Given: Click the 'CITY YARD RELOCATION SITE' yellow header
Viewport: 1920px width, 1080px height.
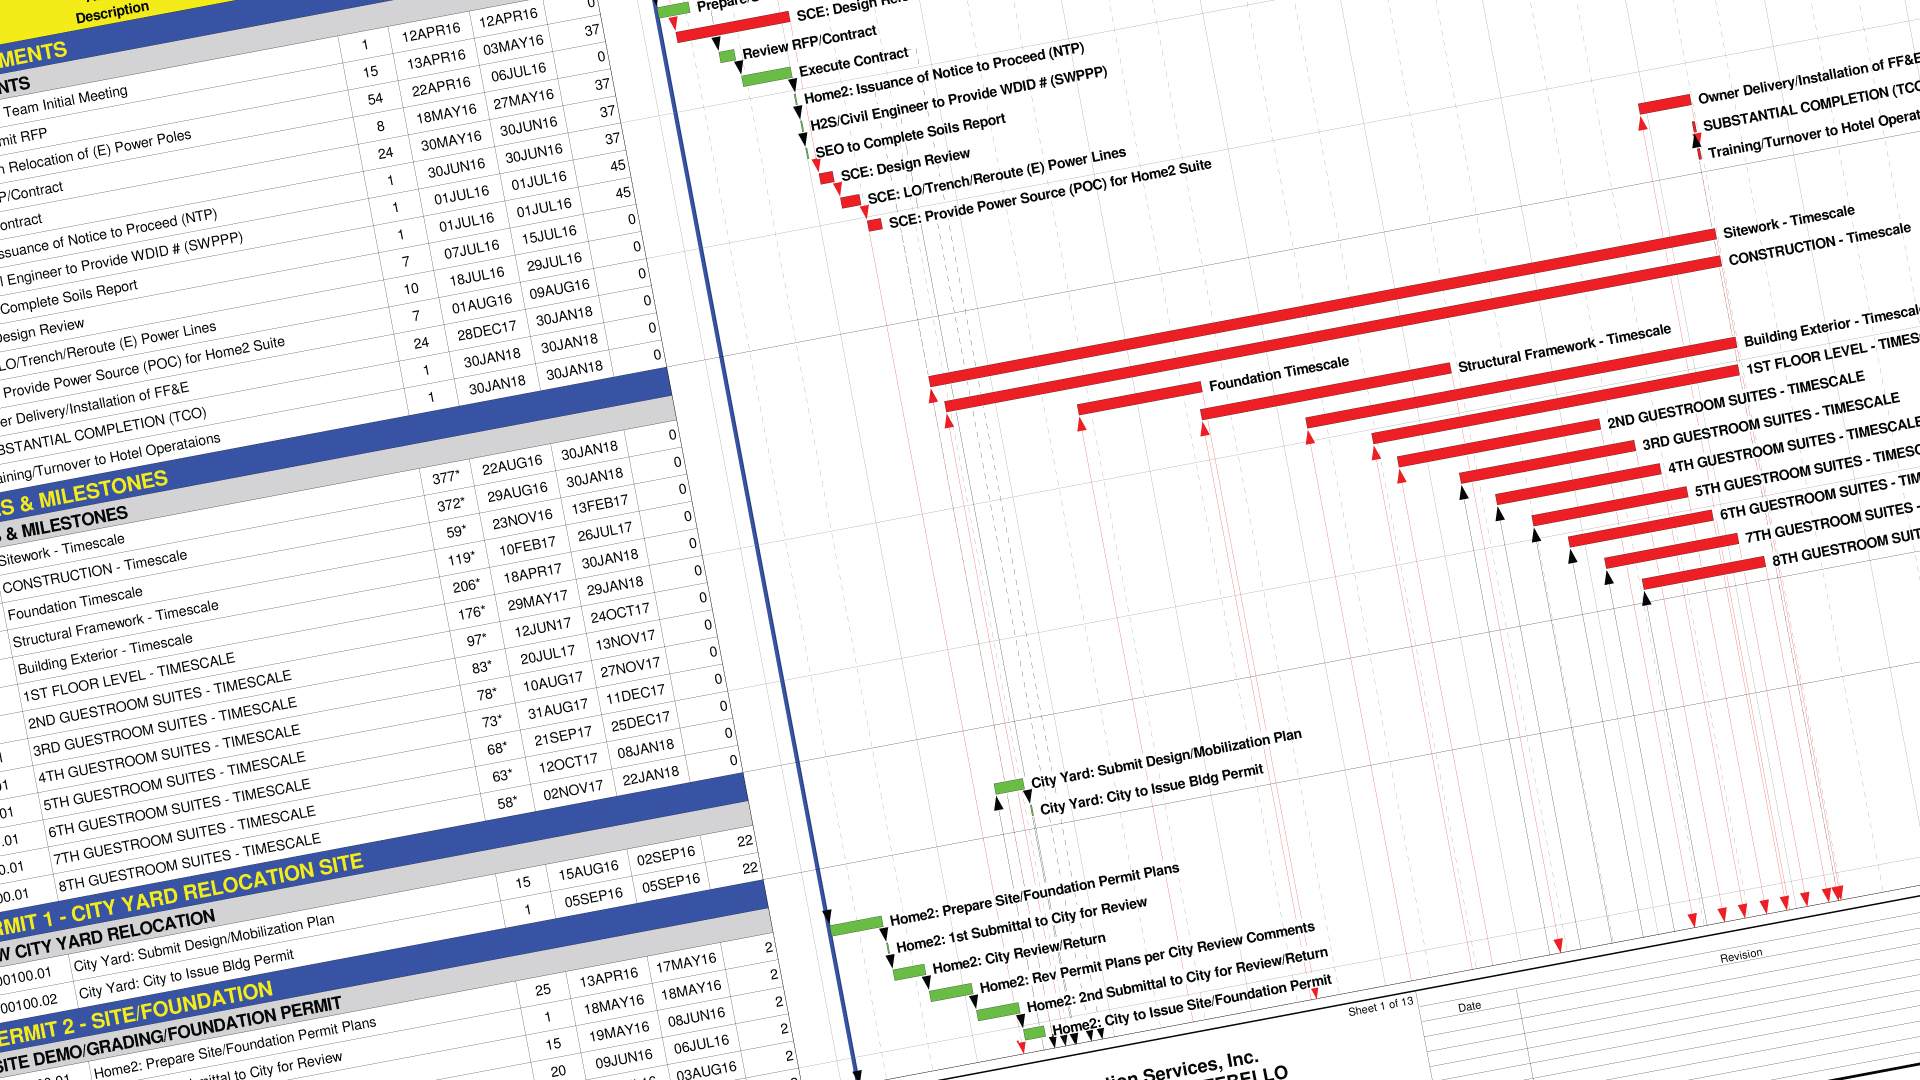Looking at the screenshot, I should coord(216,886).
